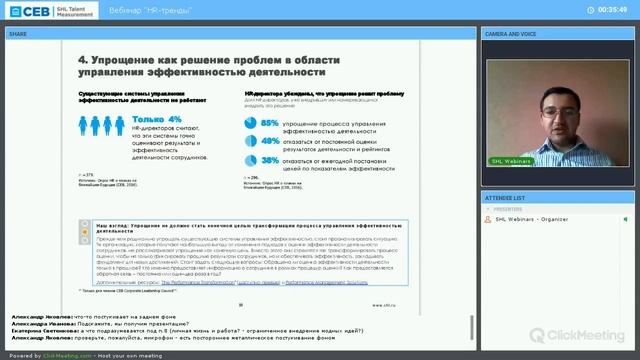Click the clock icon beside the timer
The width and height of the screenshot is (640, 360).
coord(590,10)
